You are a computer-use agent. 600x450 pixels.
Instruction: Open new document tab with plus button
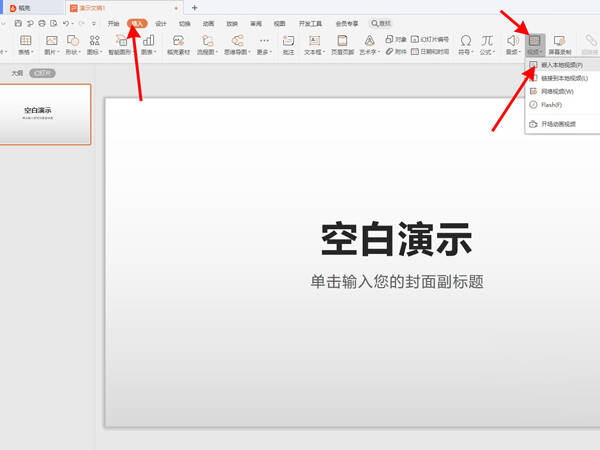[x=194, y=8]
